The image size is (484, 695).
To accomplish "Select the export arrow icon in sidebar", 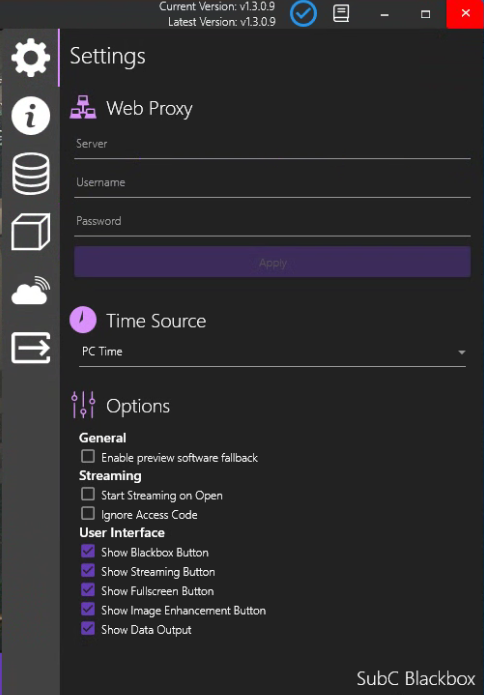I will click(31, 348).
